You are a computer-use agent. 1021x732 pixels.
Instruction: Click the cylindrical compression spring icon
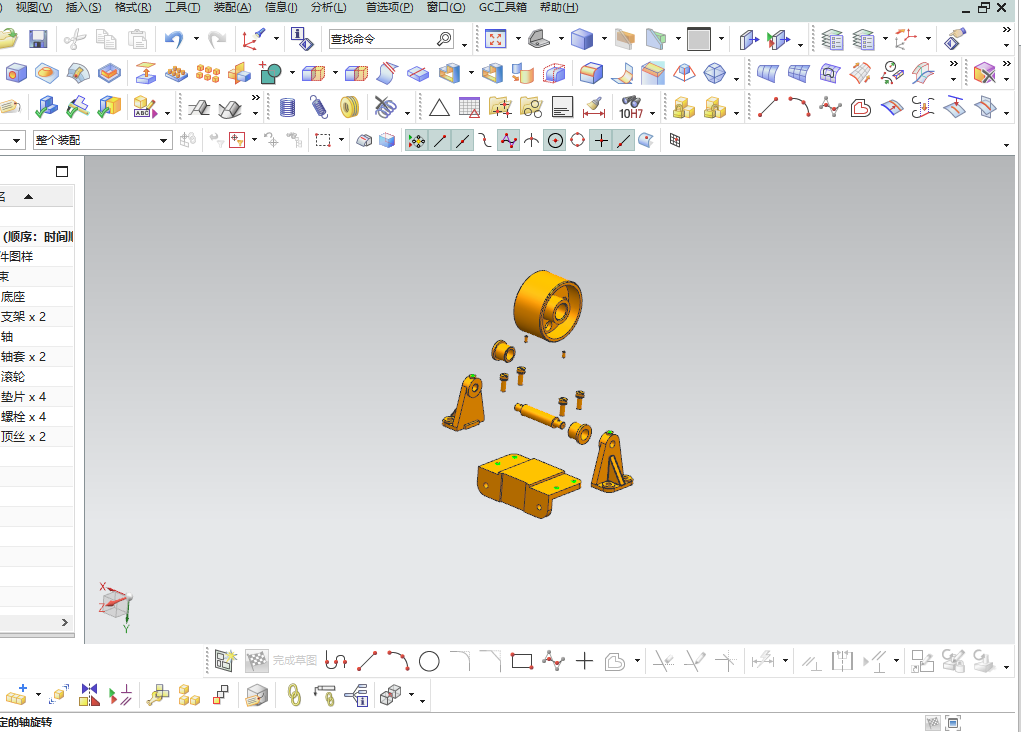287,107
